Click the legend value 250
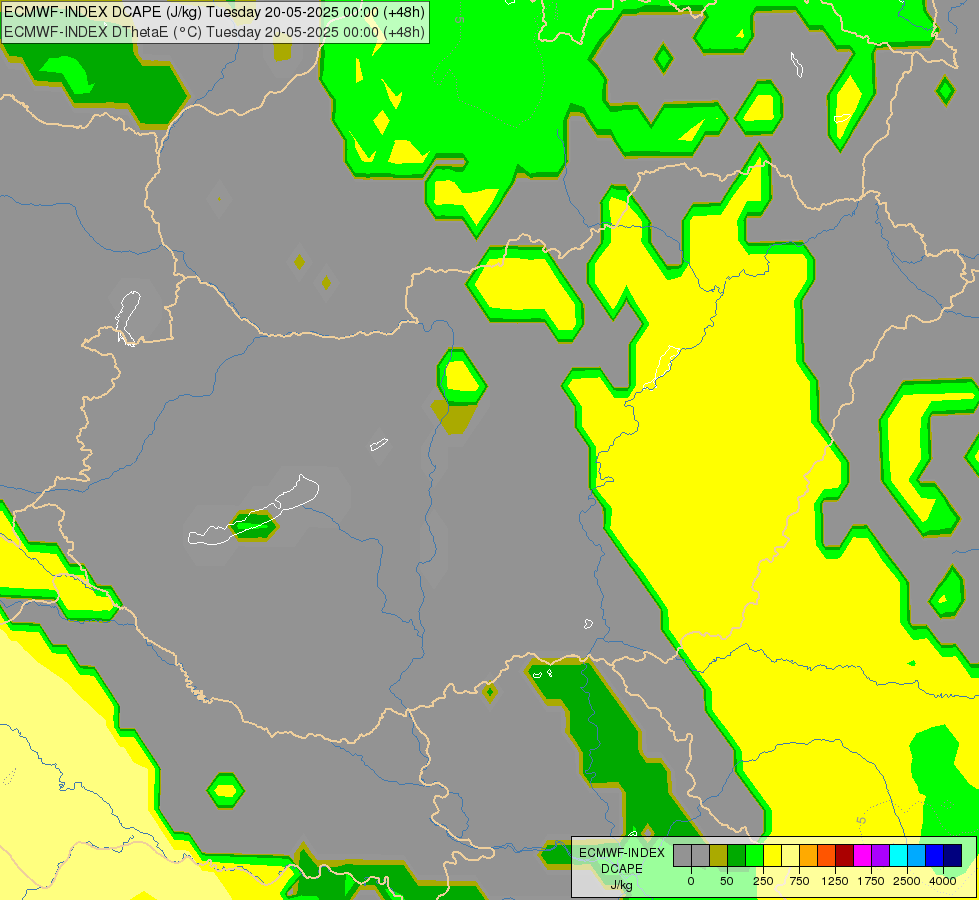The height and width of the screenshot is (900, 979). pos(763,881)
